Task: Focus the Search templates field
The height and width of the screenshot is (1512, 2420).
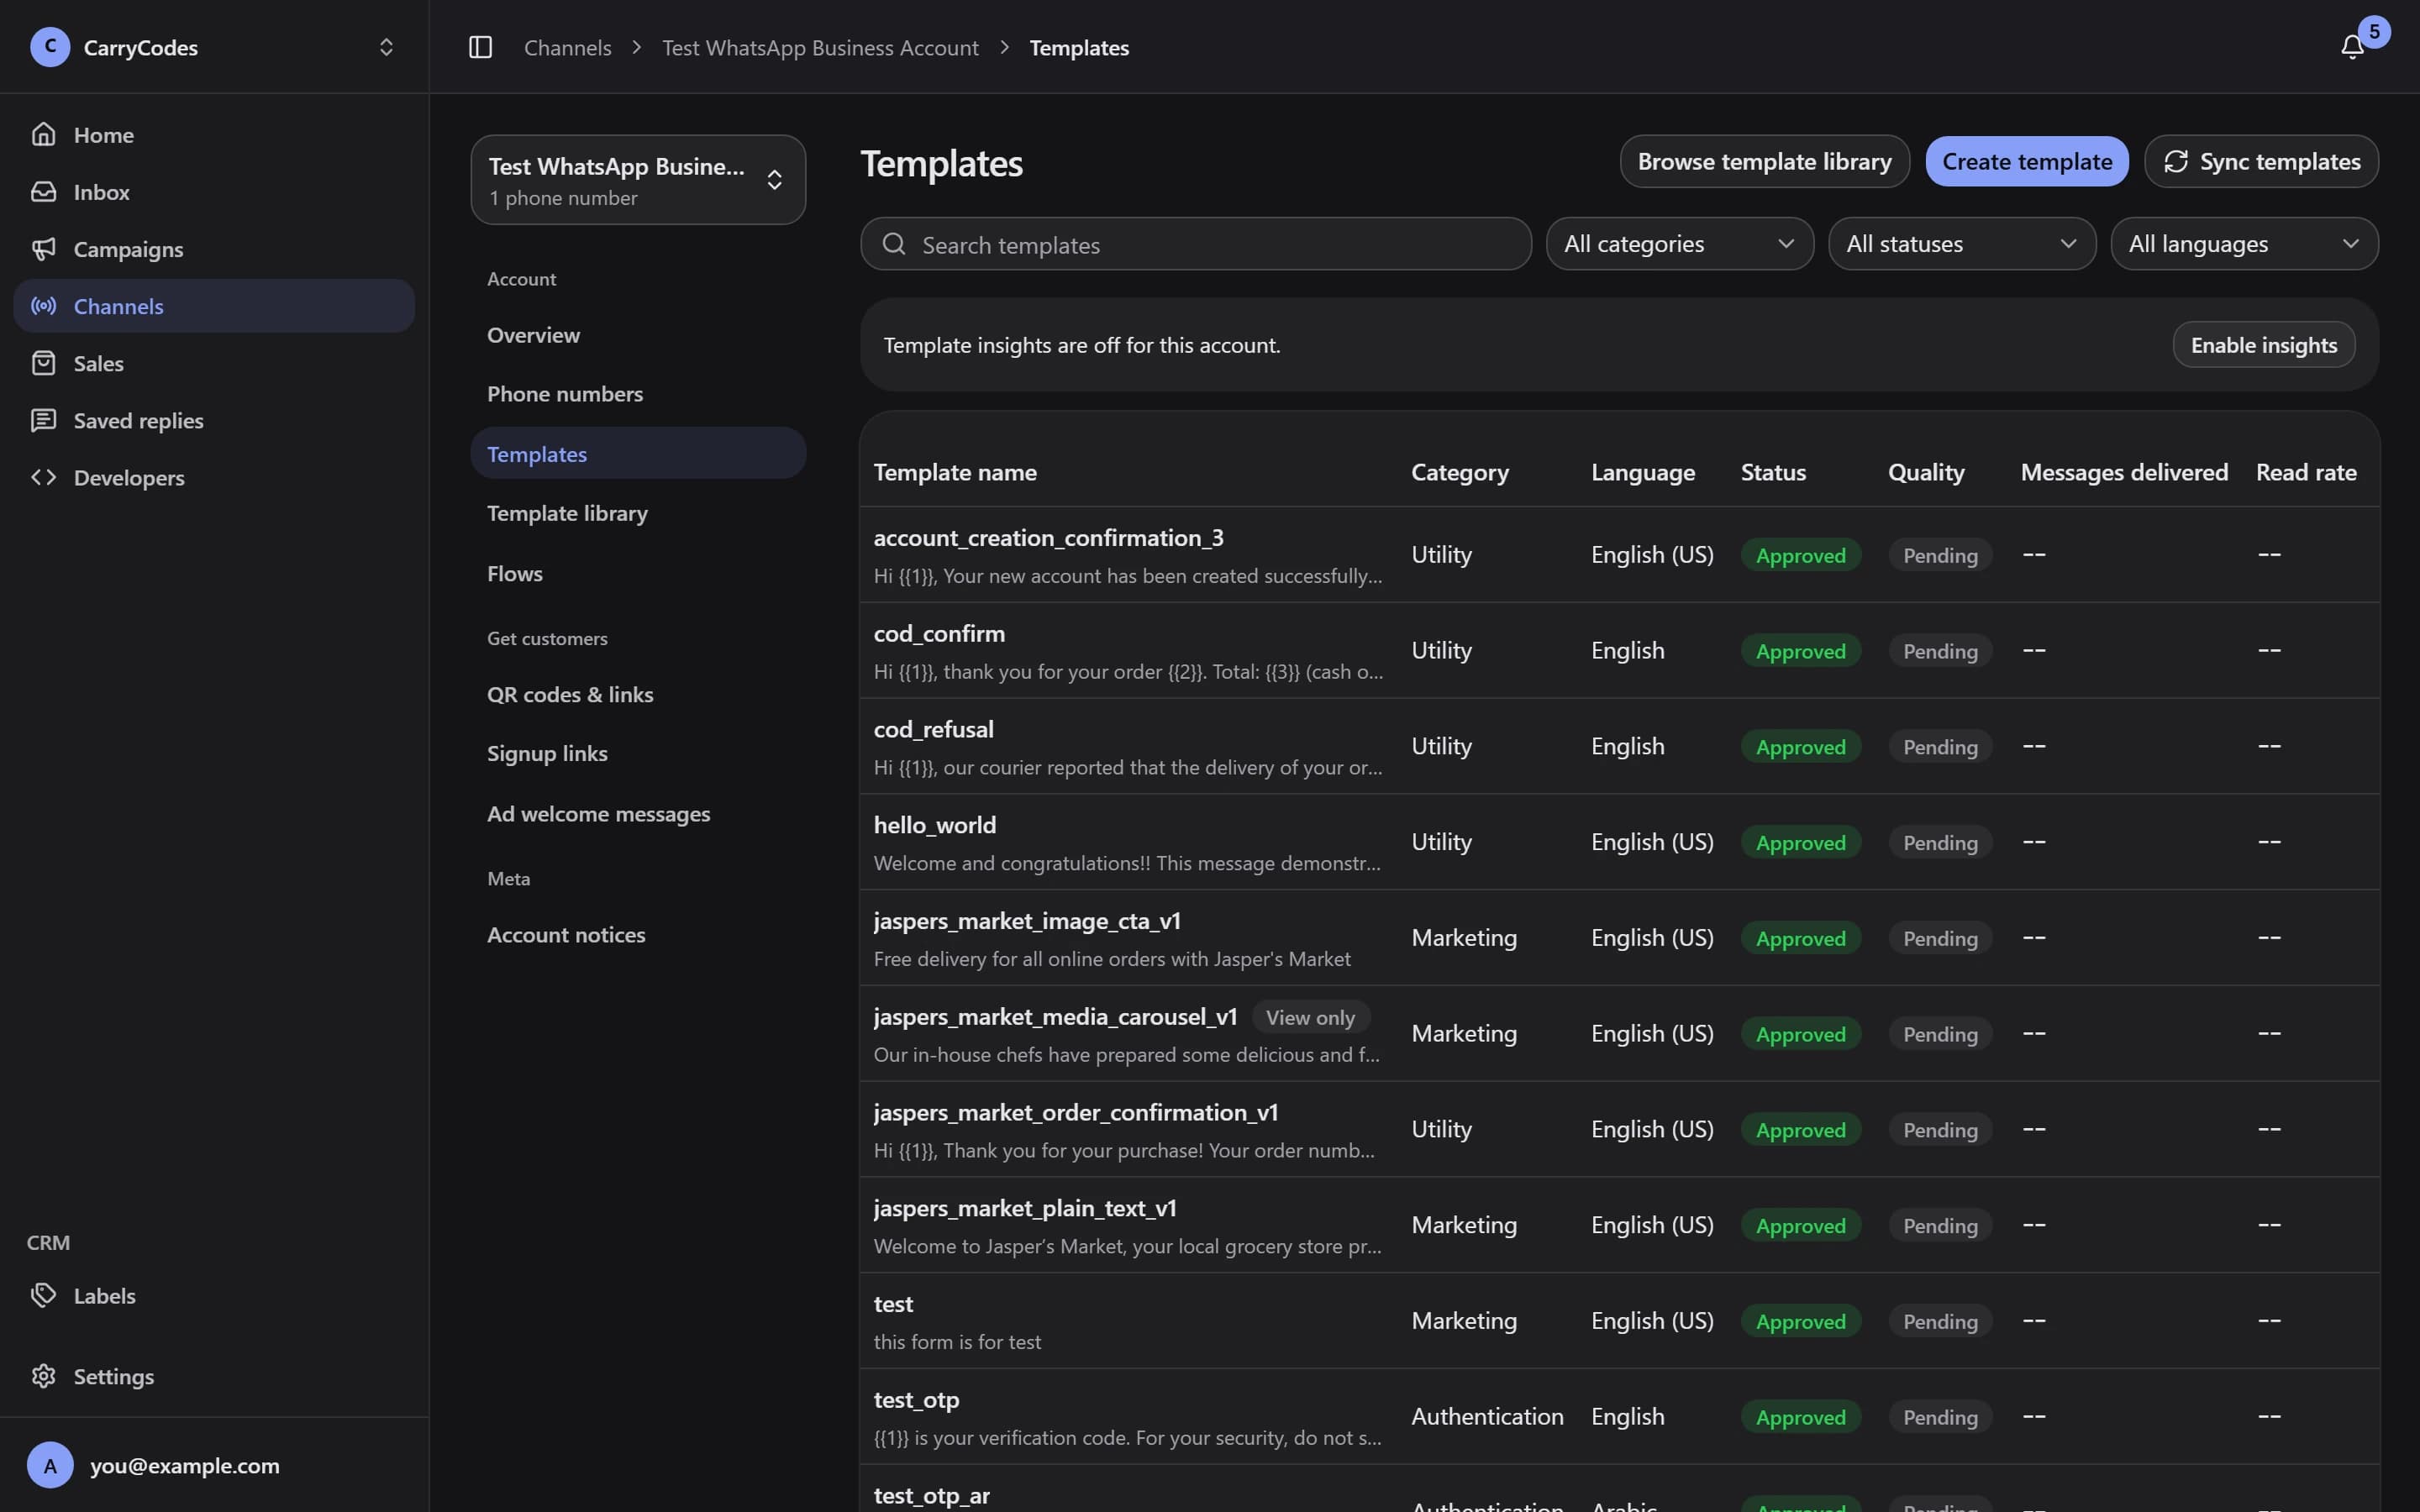Action: click(x=1195, y=244)
